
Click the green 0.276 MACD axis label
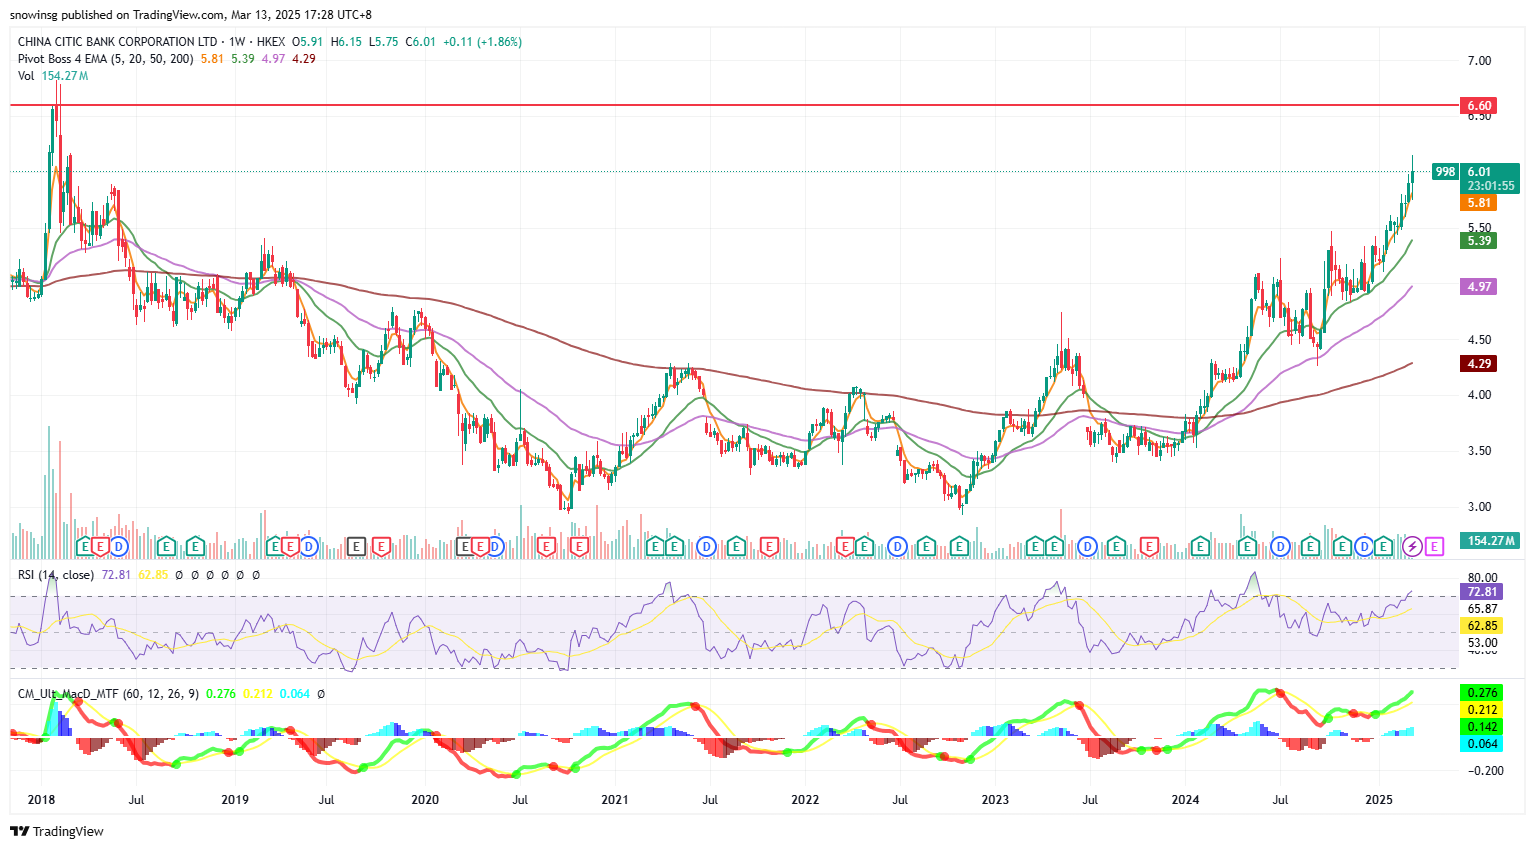1481,692
